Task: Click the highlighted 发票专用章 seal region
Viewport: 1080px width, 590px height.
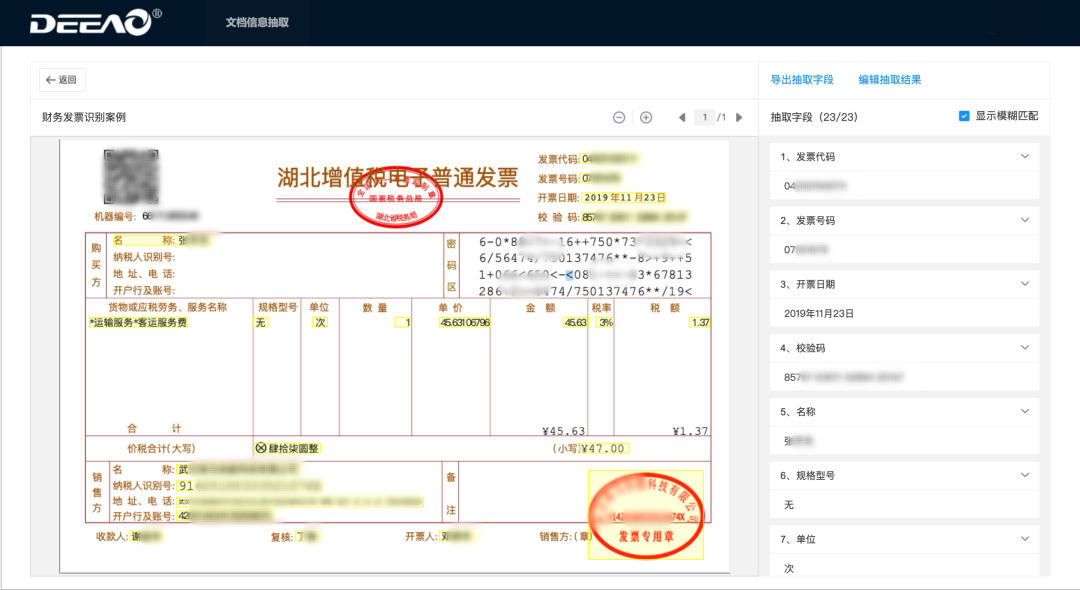Action: tap(645, 514)
